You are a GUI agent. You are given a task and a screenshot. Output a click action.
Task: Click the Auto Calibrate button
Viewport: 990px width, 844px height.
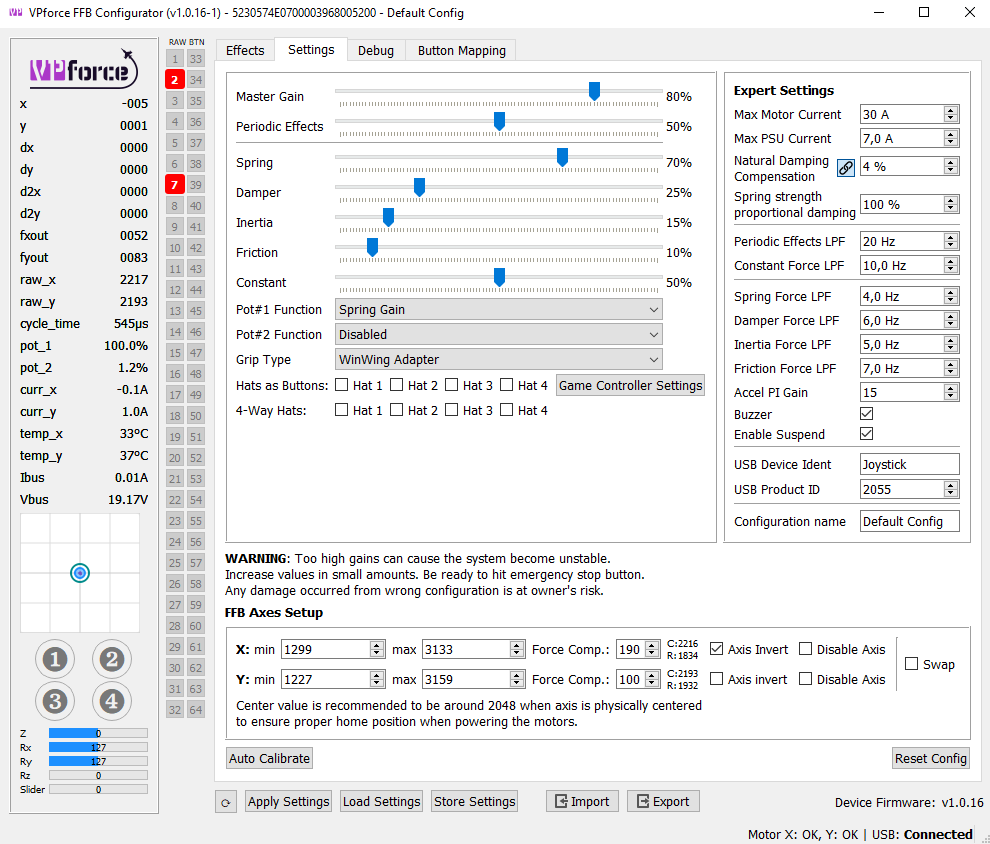269,758
